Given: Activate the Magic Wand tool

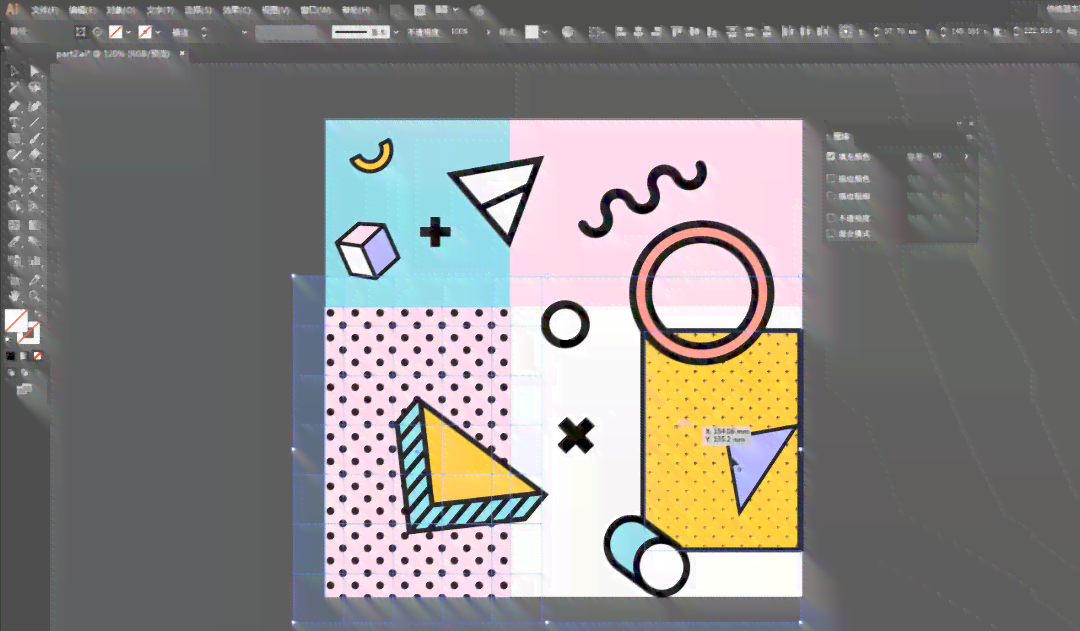Looking at the screenshot, I should pos(14,88).
